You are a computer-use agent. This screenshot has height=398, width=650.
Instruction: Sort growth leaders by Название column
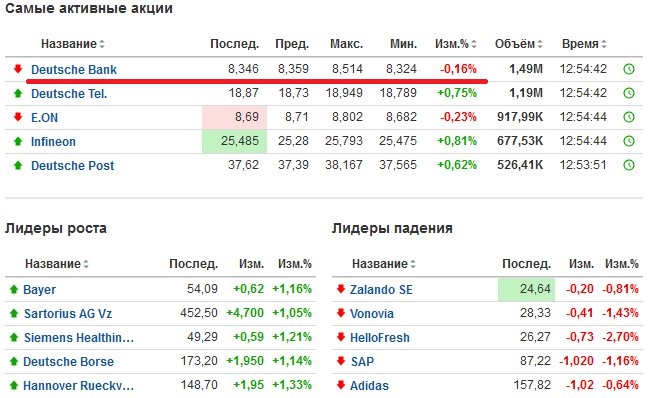[x=57, y=264]
